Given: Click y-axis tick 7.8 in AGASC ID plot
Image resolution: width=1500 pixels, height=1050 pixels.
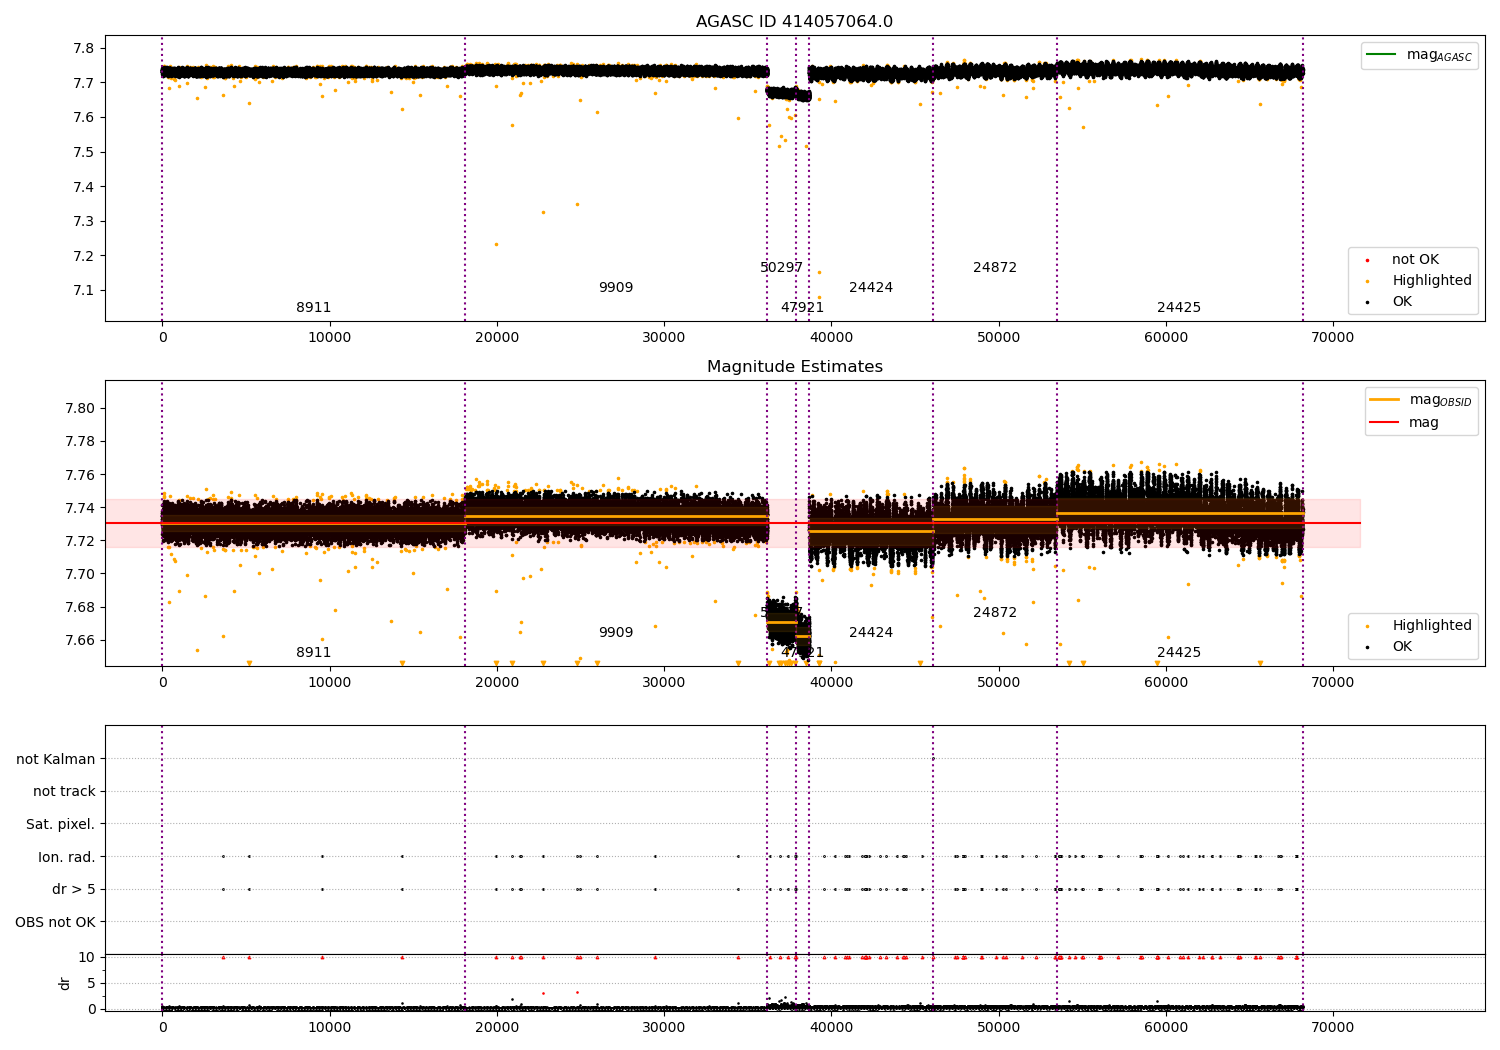Looking at the screenshot, I should [x=84, y=49].
